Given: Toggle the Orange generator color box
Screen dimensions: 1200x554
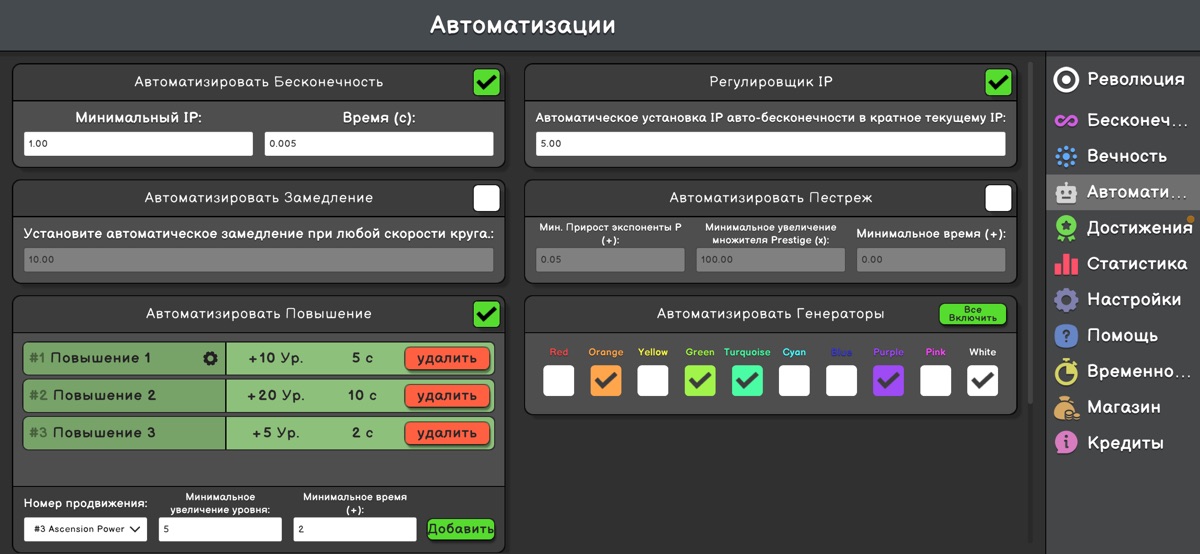Looking at the screenshot, I should [606, 380].
